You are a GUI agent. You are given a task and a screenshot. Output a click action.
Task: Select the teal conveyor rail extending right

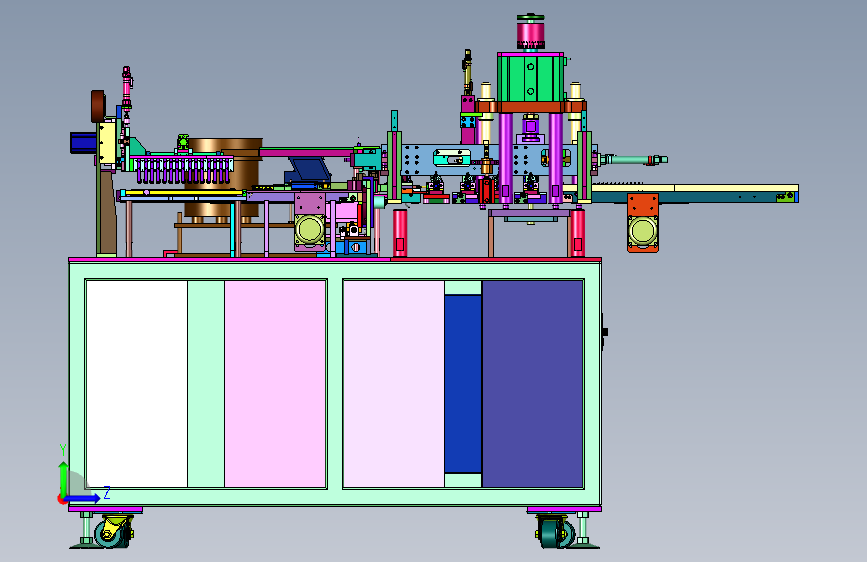click(694, 197)
